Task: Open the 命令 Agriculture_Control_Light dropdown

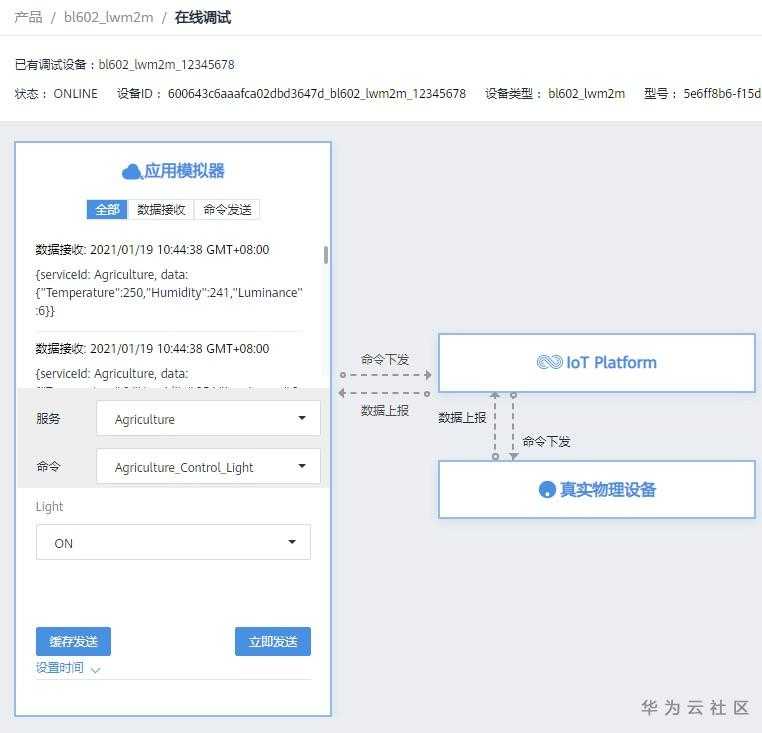Action: (208, 466)
